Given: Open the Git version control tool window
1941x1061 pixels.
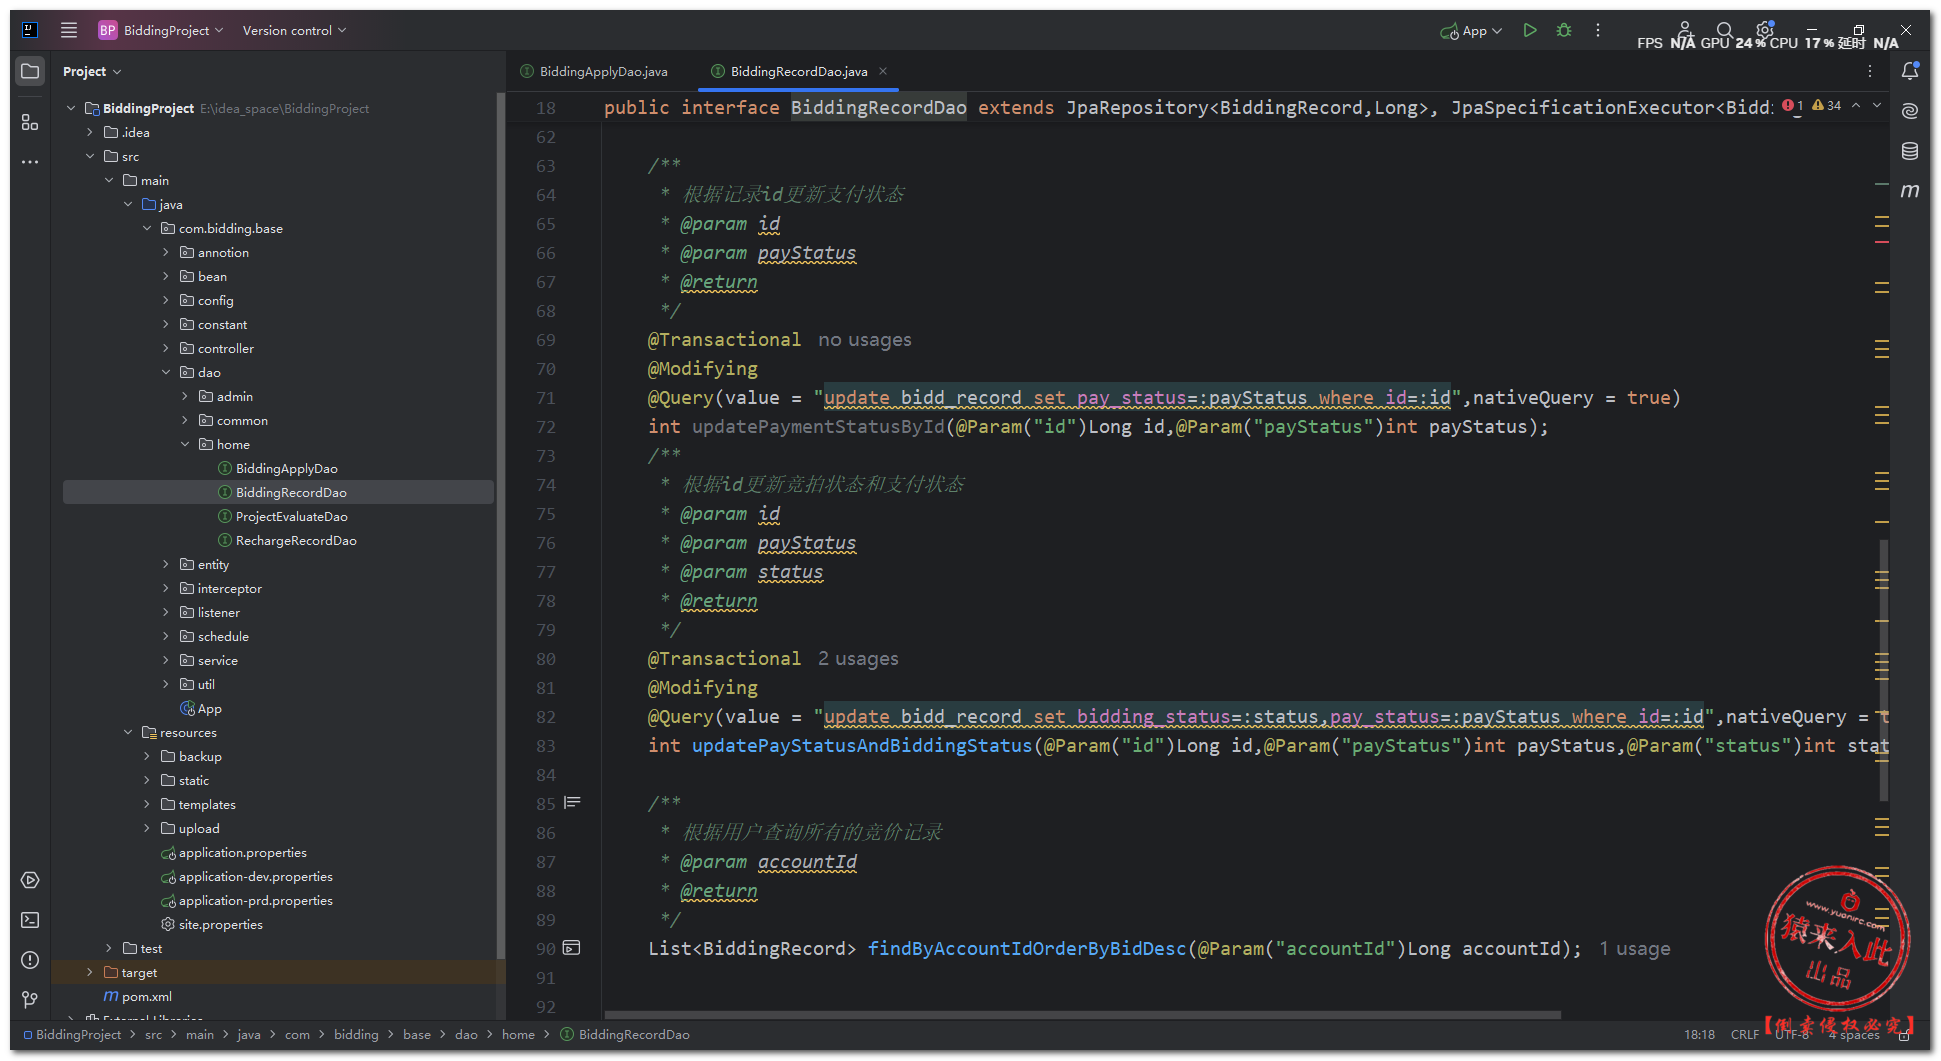Looking at the screenshot, I should (30, 999).
